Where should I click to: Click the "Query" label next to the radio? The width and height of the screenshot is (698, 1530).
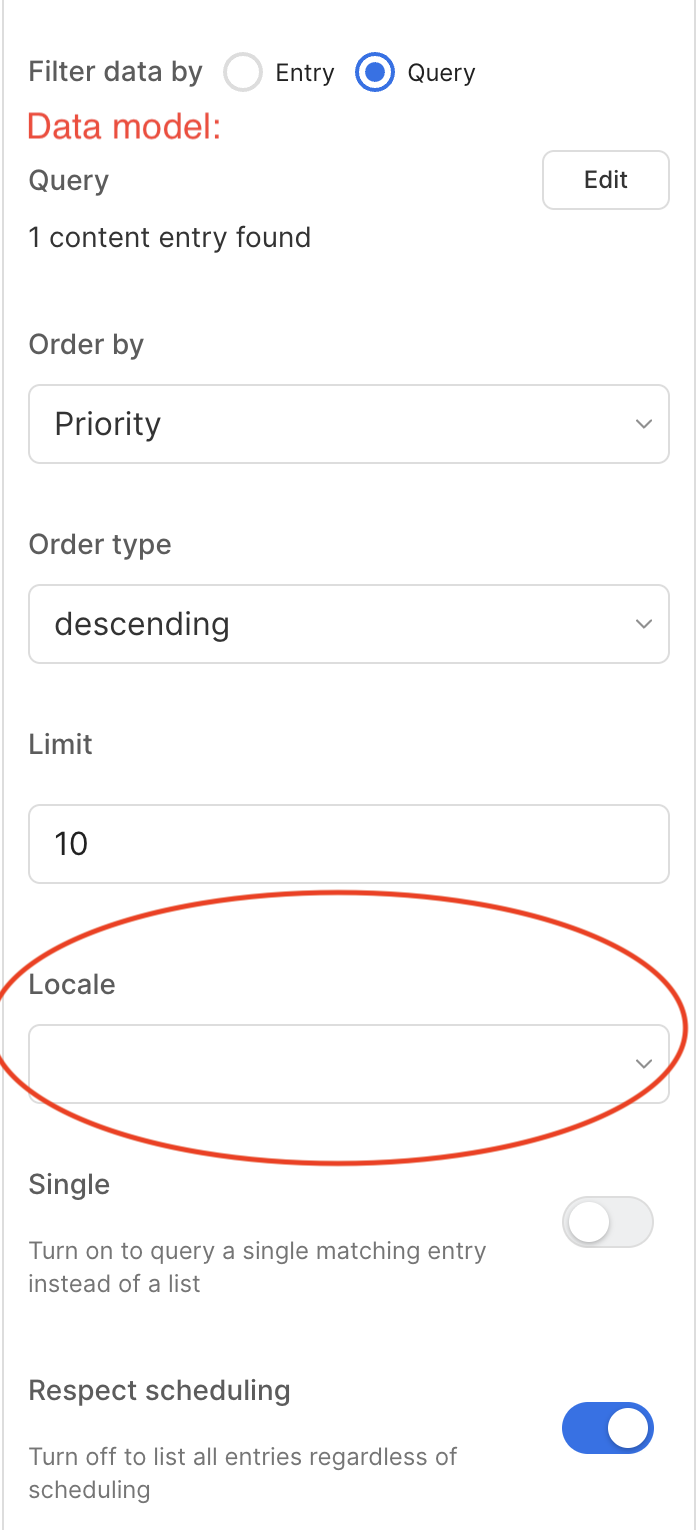441,73
